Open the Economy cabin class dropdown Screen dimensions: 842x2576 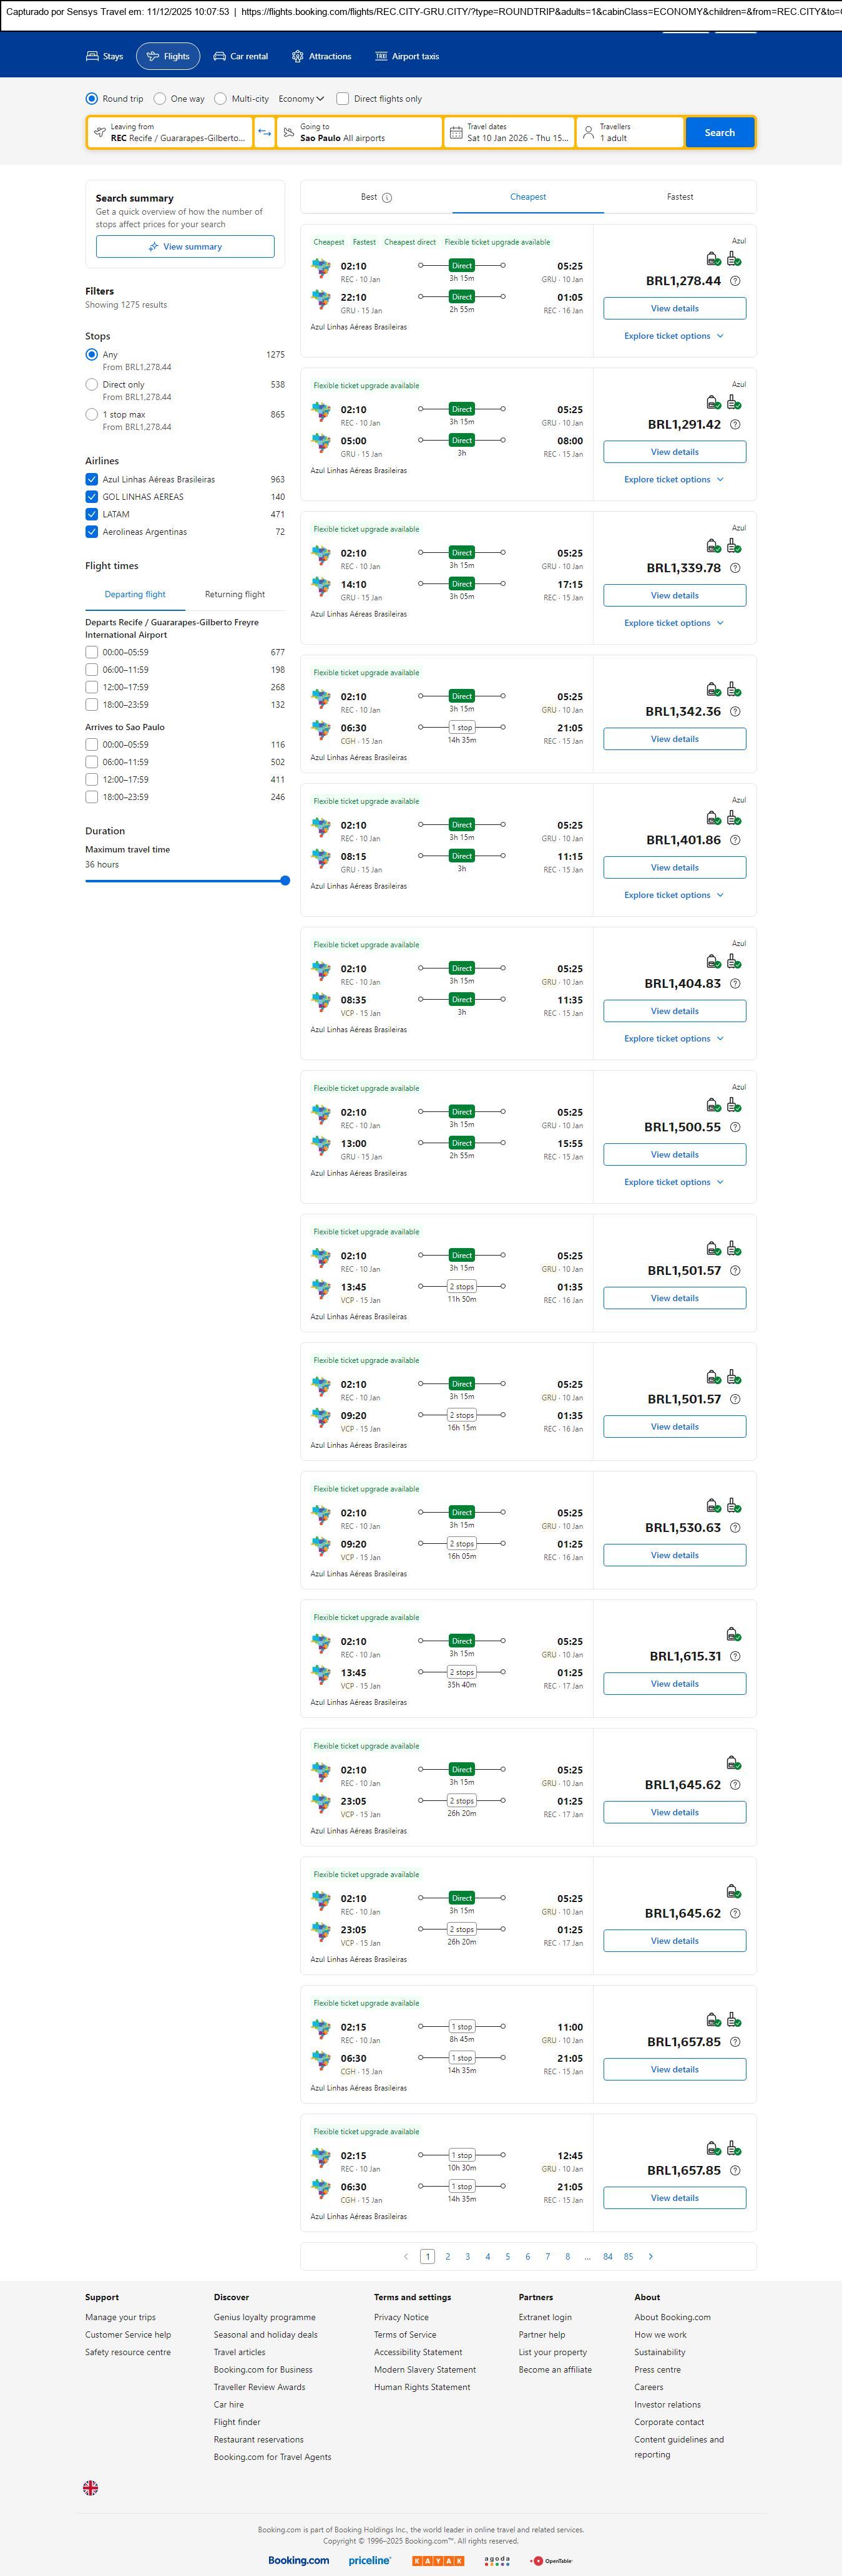coord(301,99)
